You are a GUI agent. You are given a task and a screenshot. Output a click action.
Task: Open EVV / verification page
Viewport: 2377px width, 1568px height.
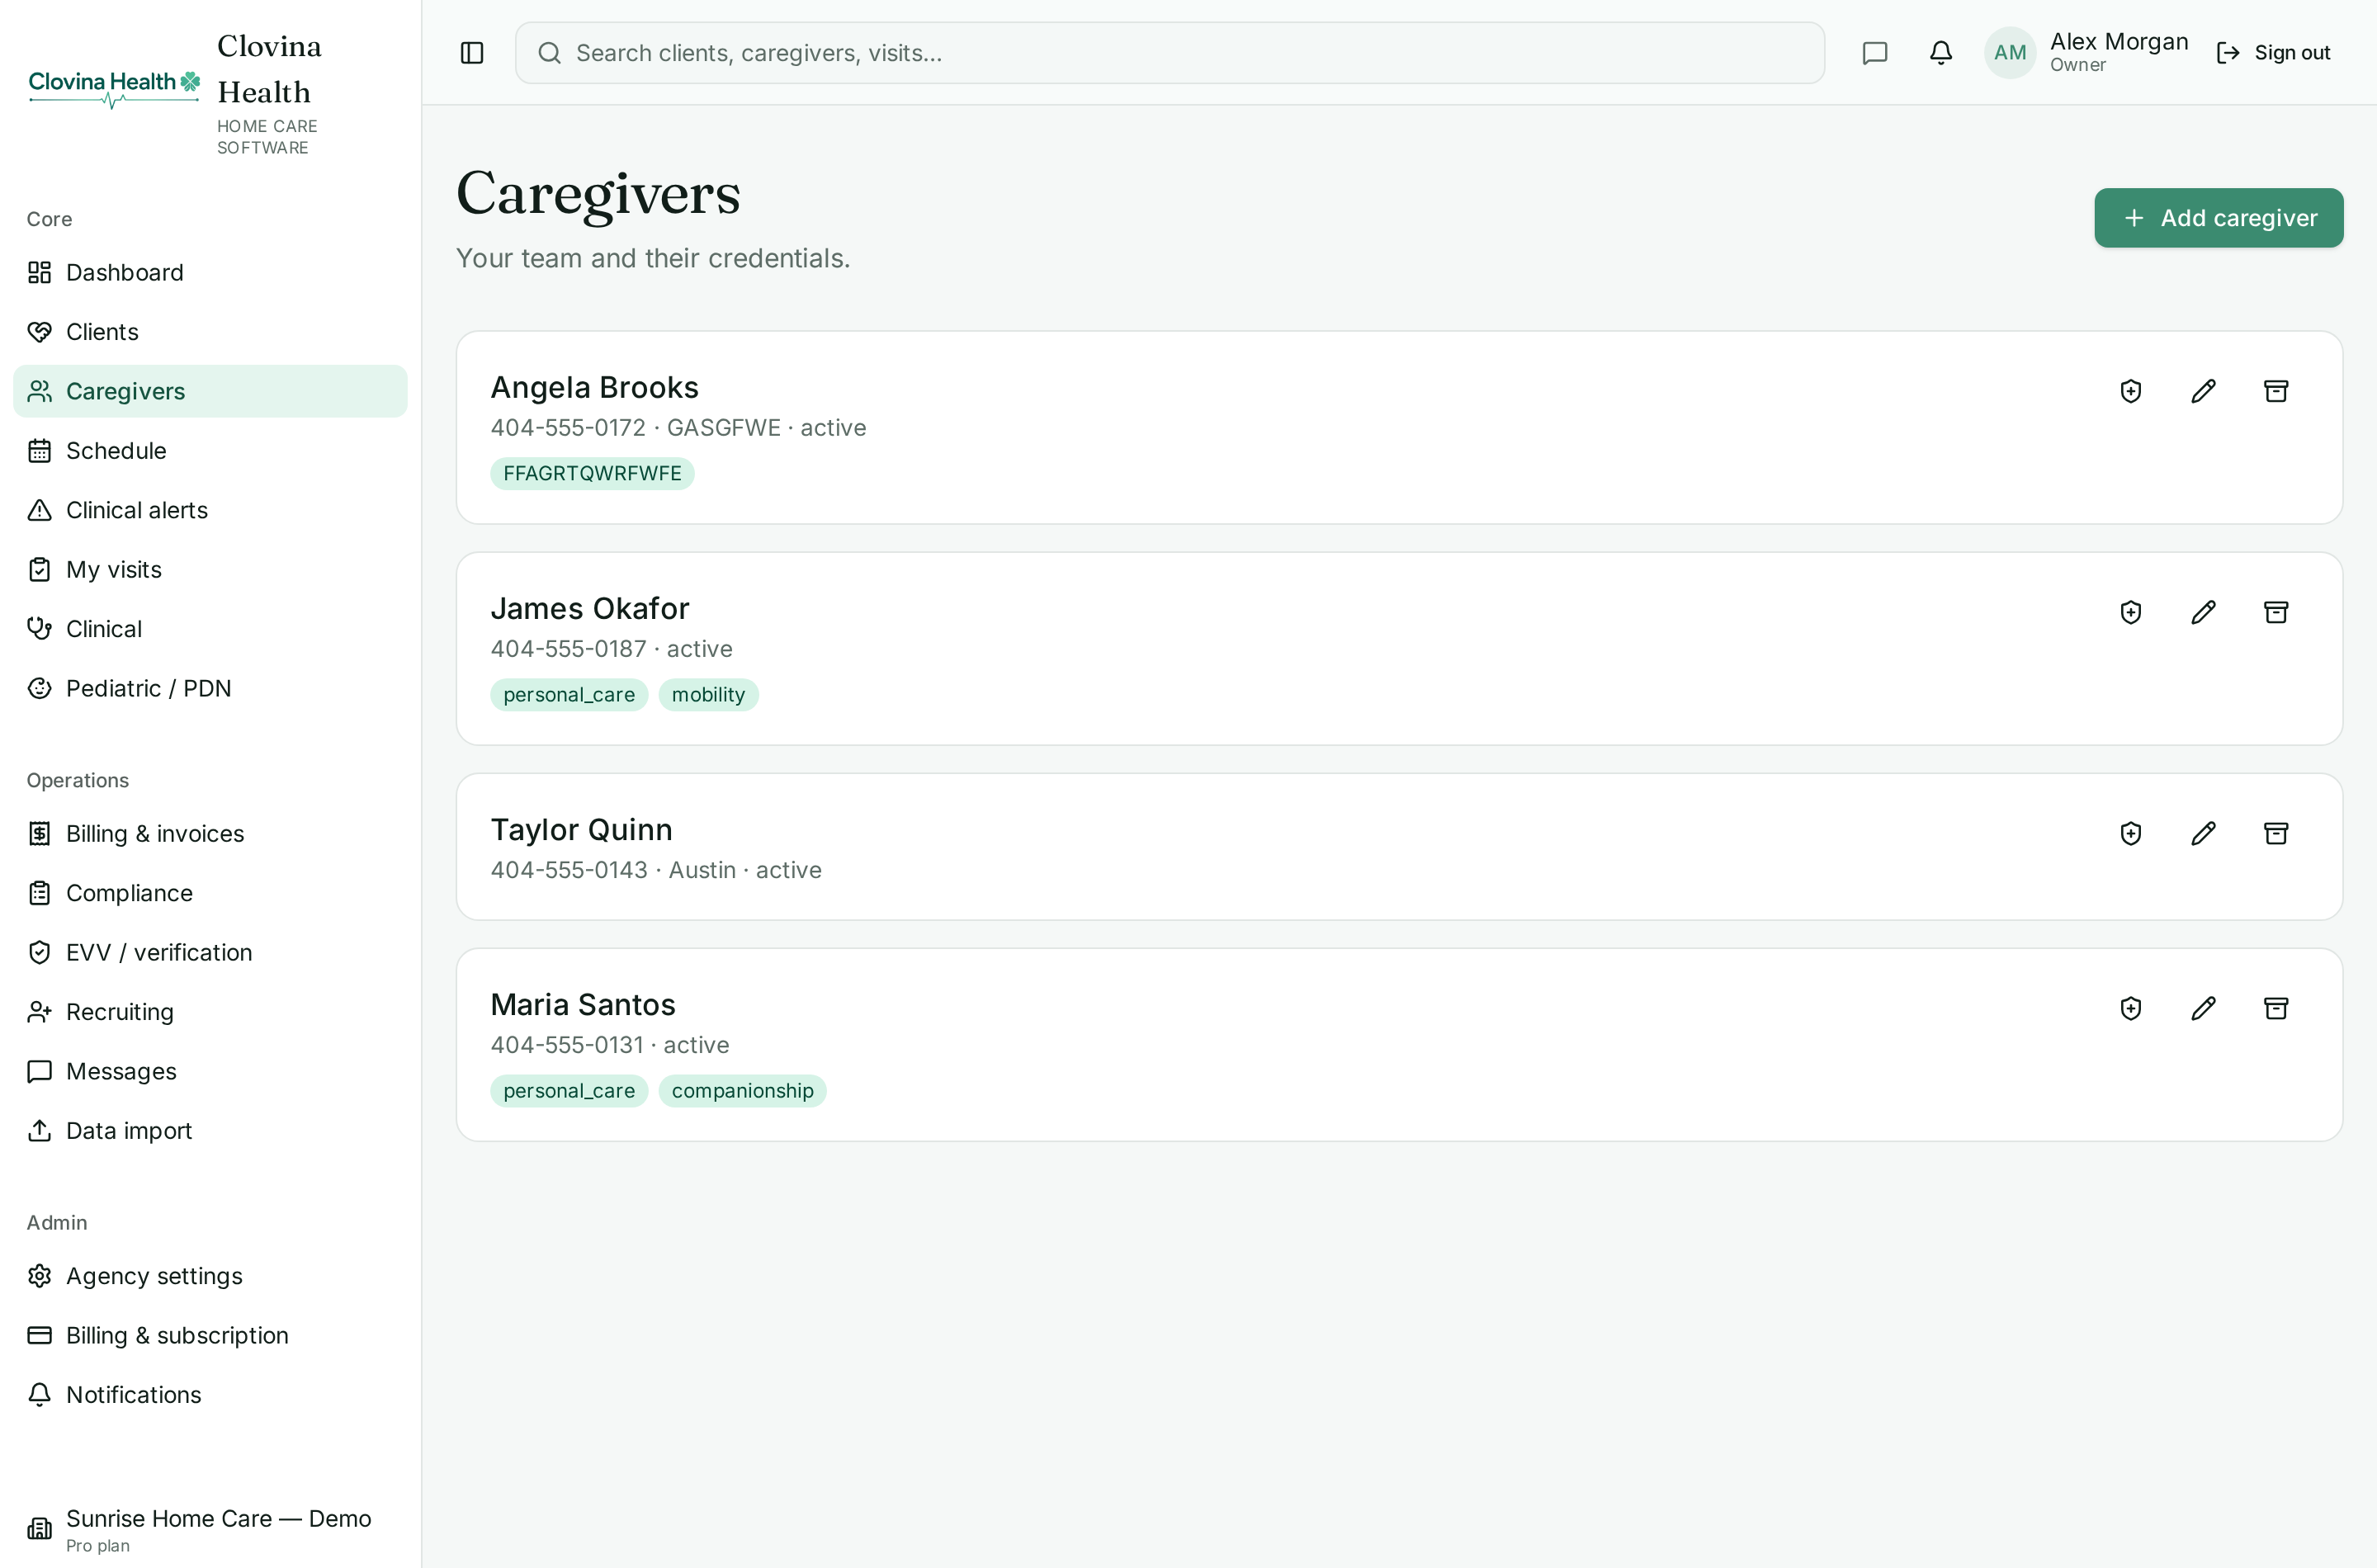[210, 952]
